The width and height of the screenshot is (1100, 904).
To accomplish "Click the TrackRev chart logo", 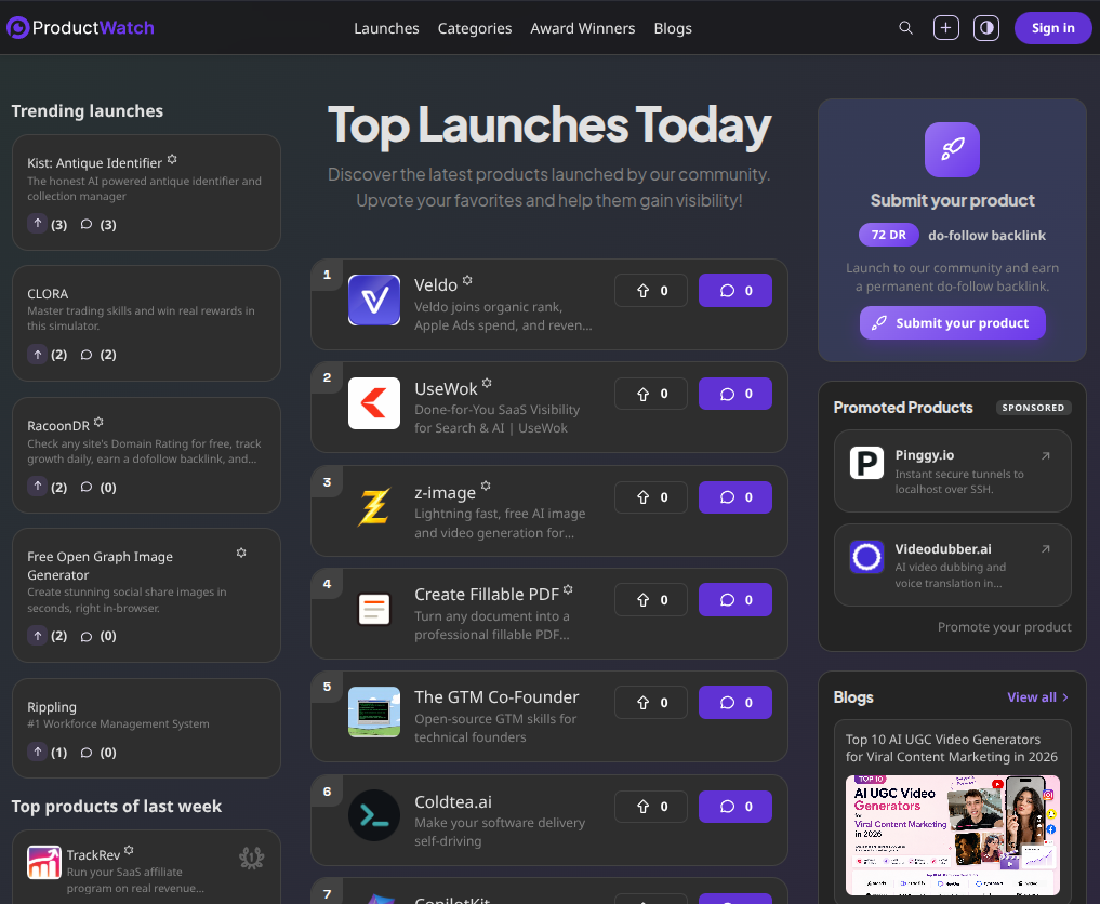I will pos(44,862).
